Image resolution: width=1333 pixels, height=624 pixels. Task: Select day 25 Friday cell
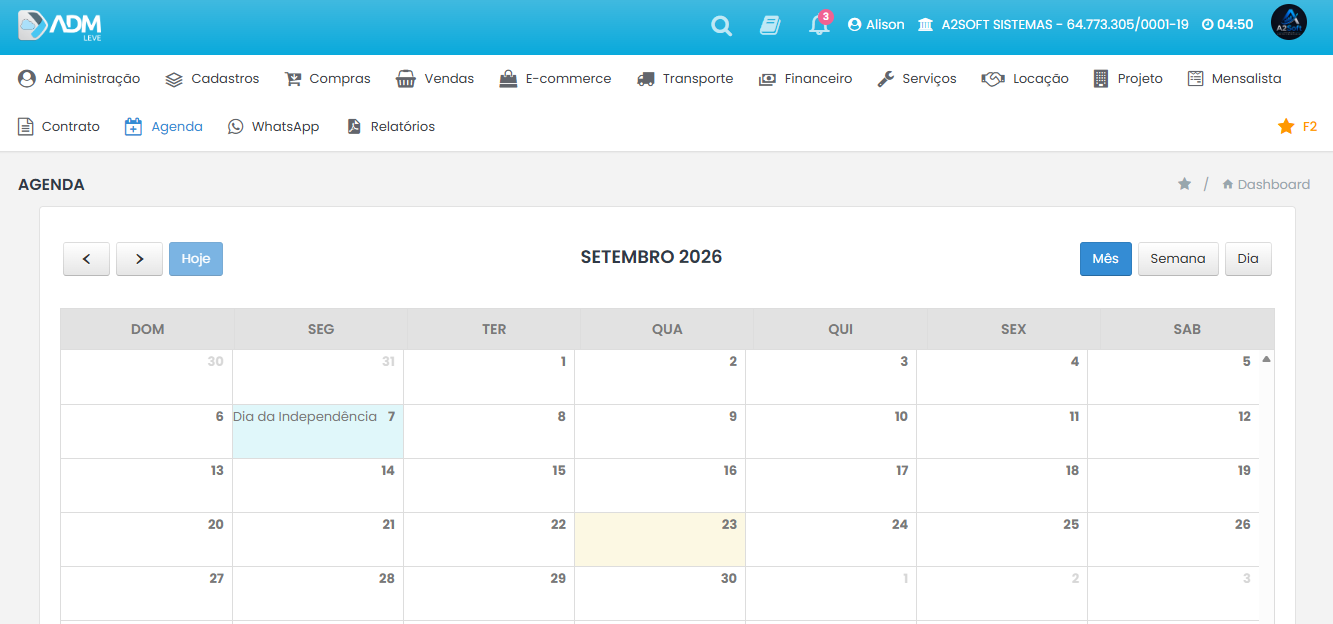point(1002,540)
